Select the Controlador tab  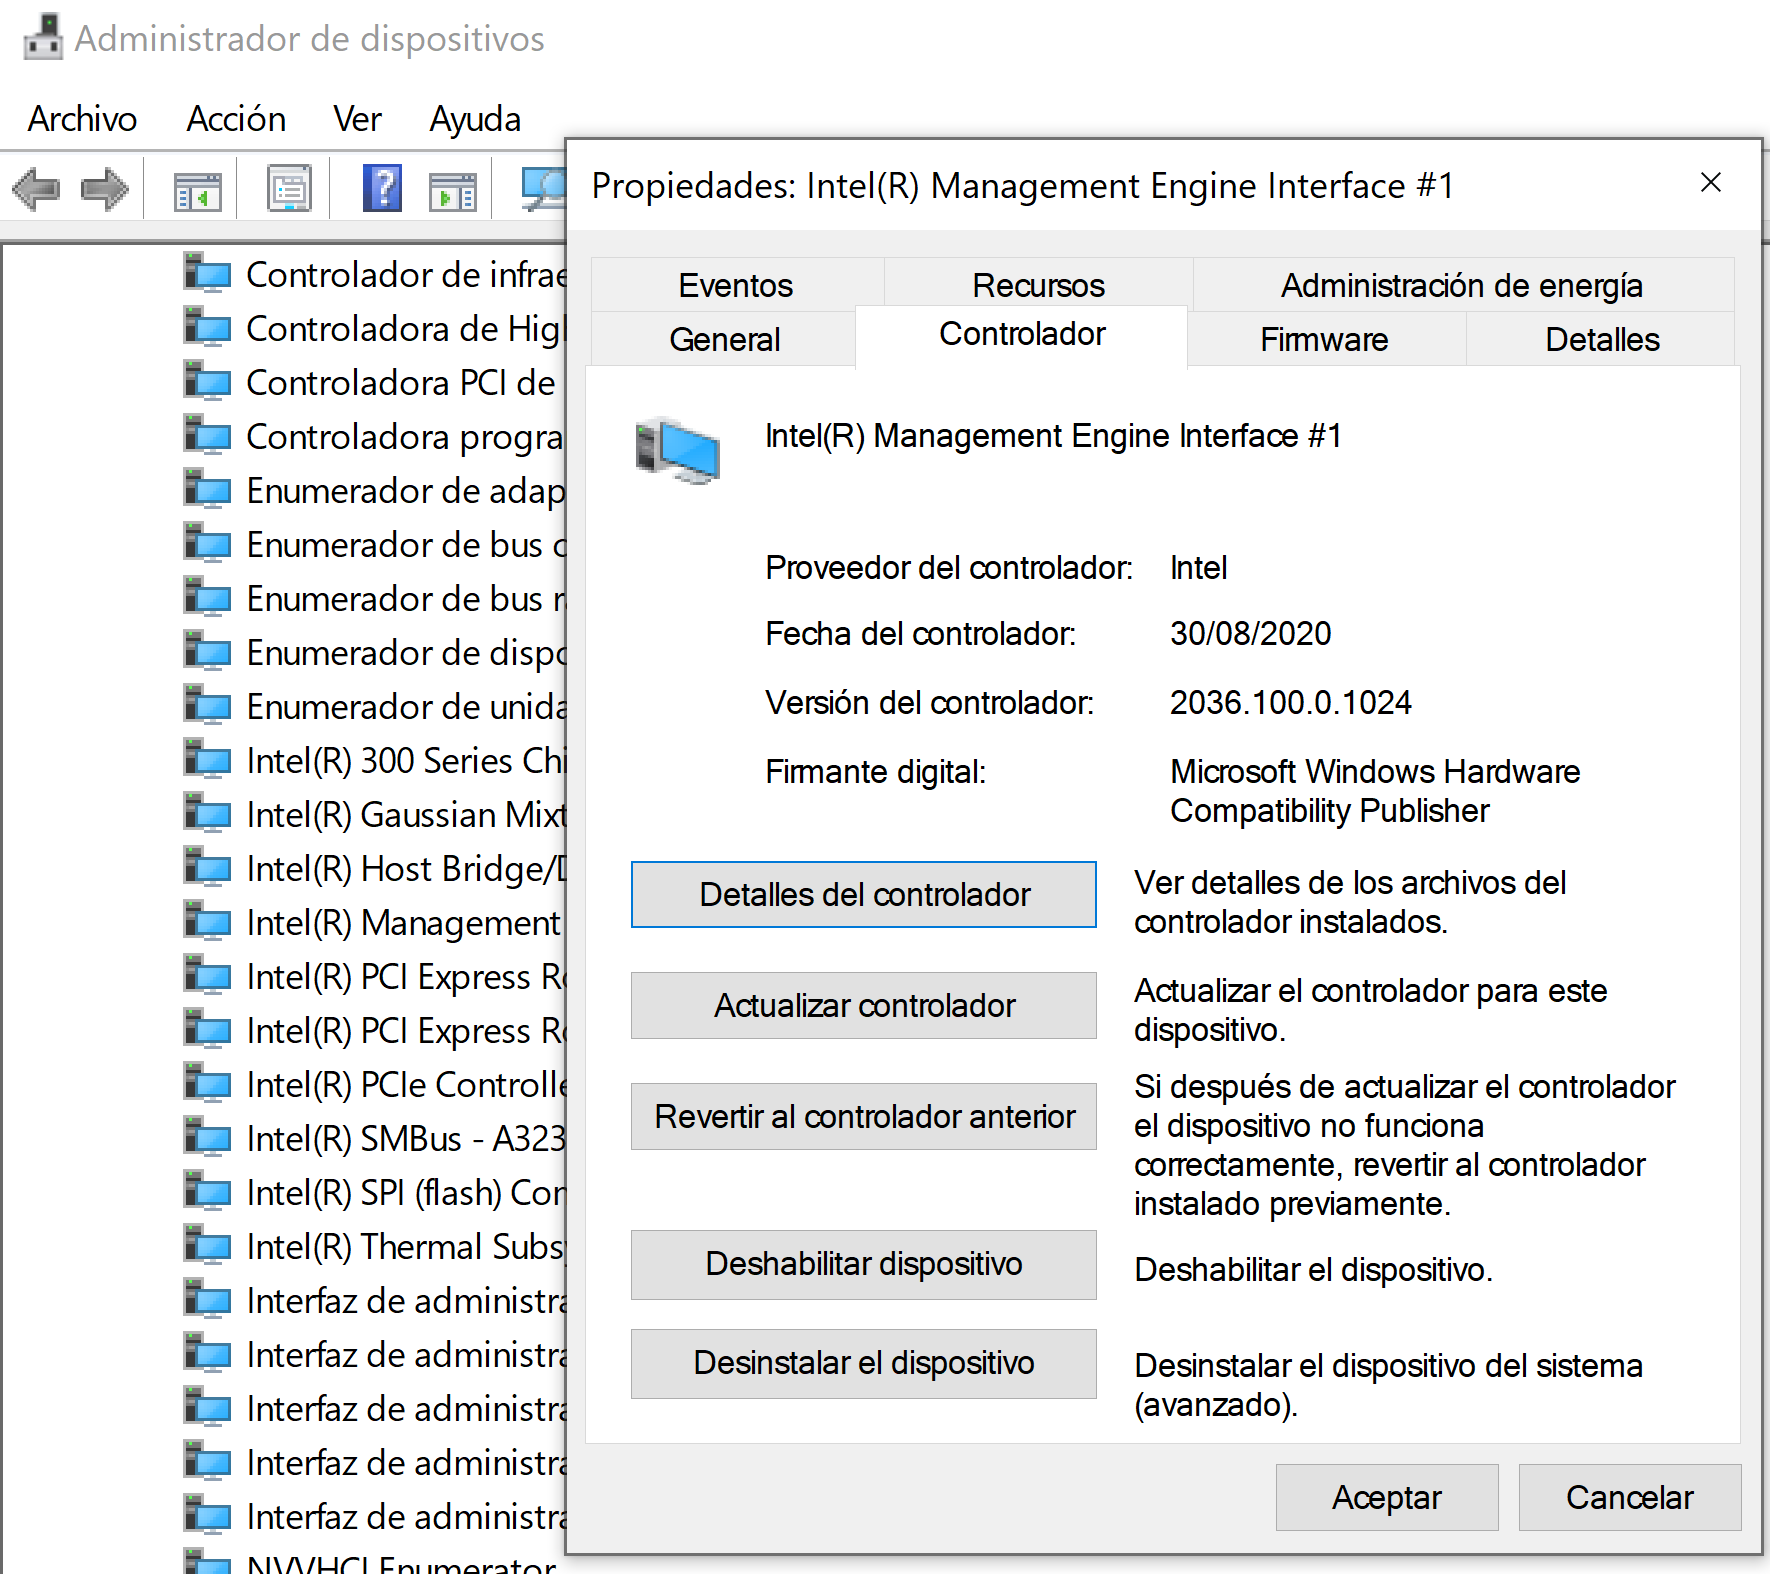[1022, 335]
